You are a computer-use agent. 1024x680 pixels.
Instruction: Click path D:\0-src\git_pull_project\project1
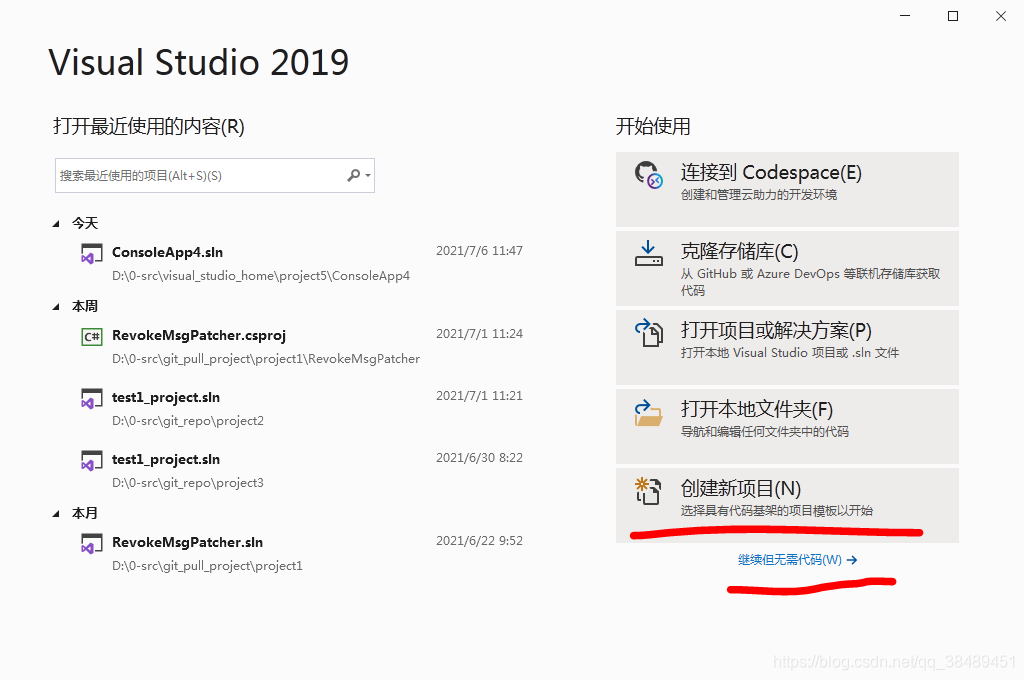(207, 566)
